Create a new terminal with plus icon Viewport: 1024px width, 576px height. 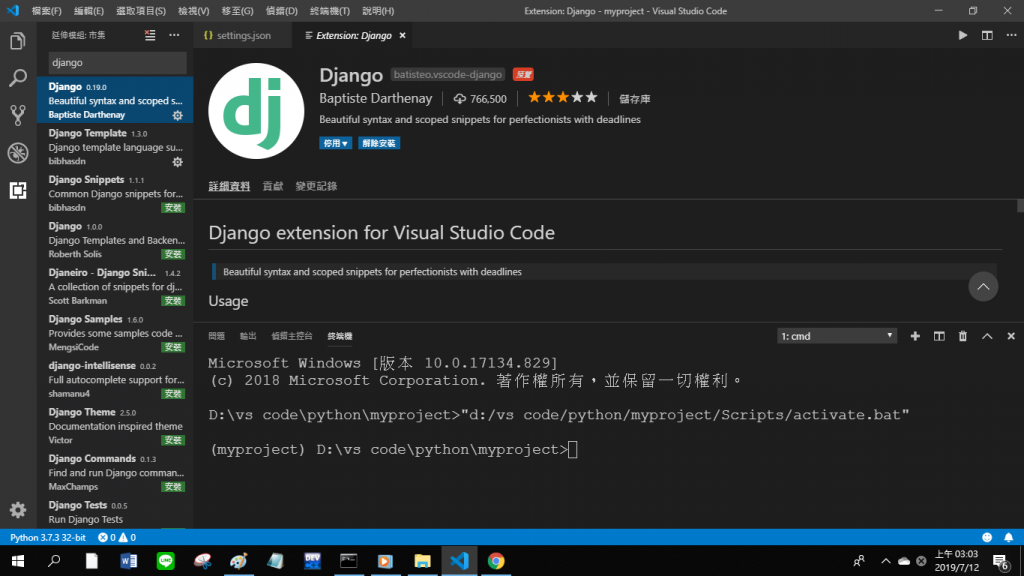(x=915, y=336)
